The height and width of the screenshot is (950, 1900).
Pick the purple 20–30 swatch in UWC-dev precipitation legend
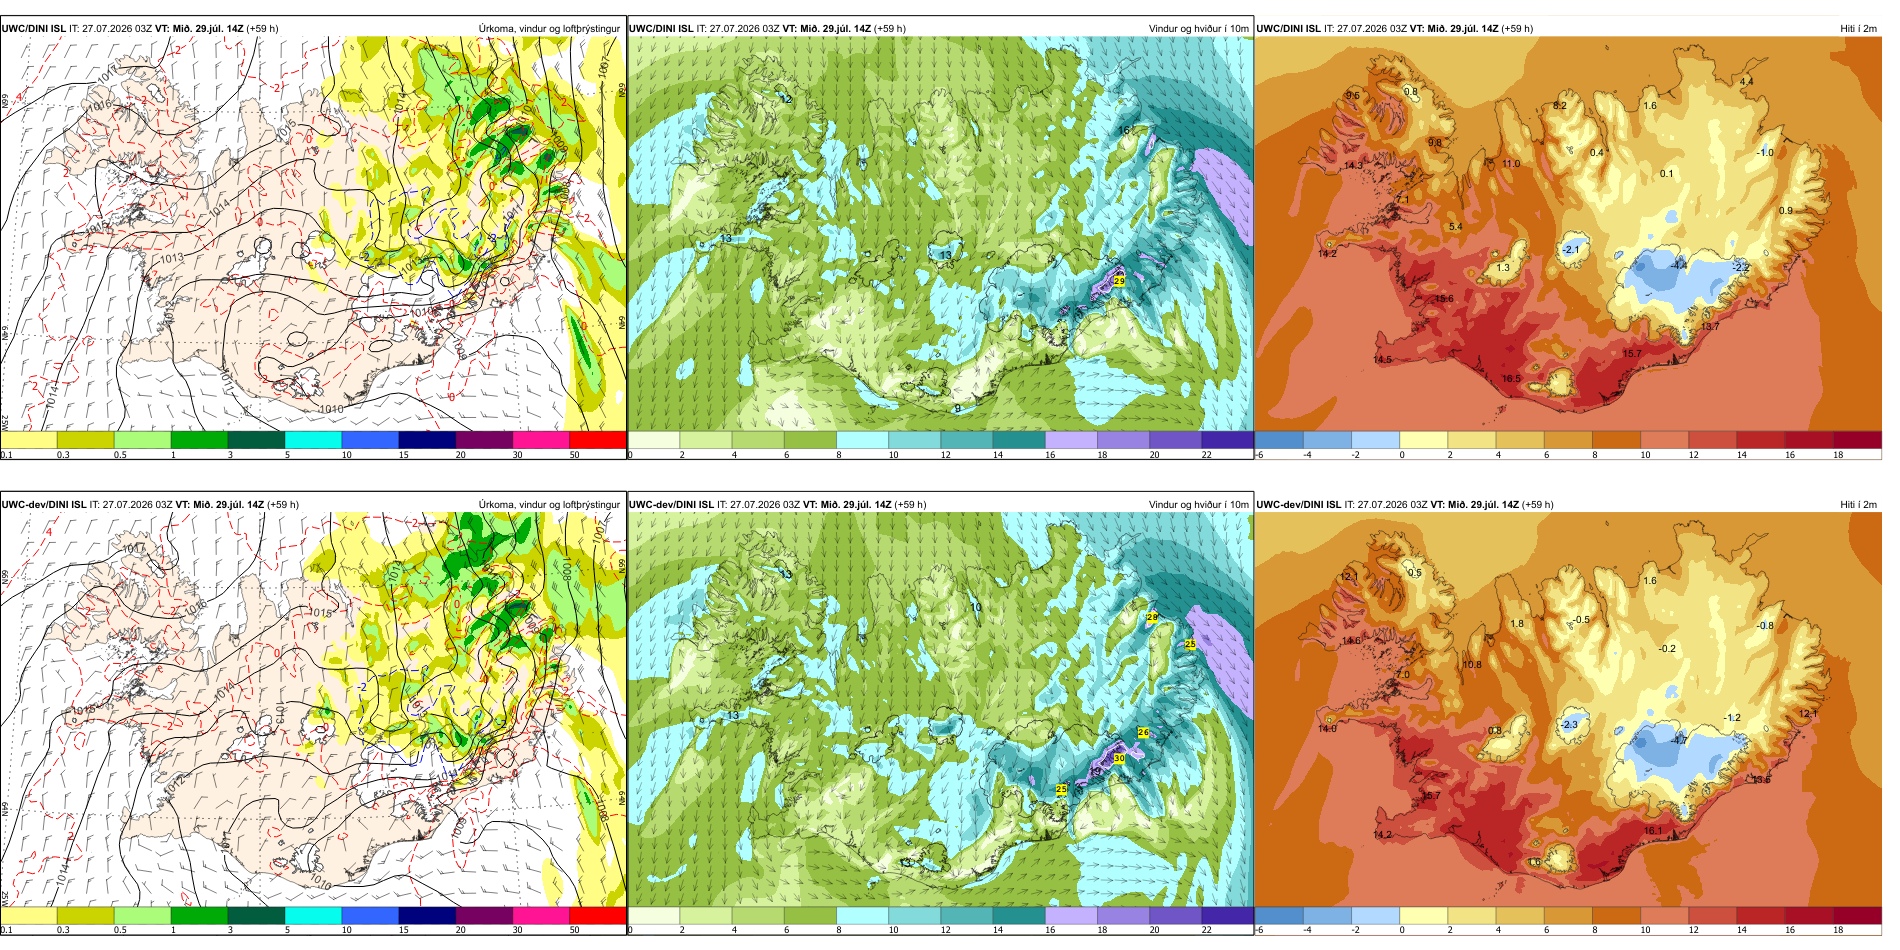(484, 916)
